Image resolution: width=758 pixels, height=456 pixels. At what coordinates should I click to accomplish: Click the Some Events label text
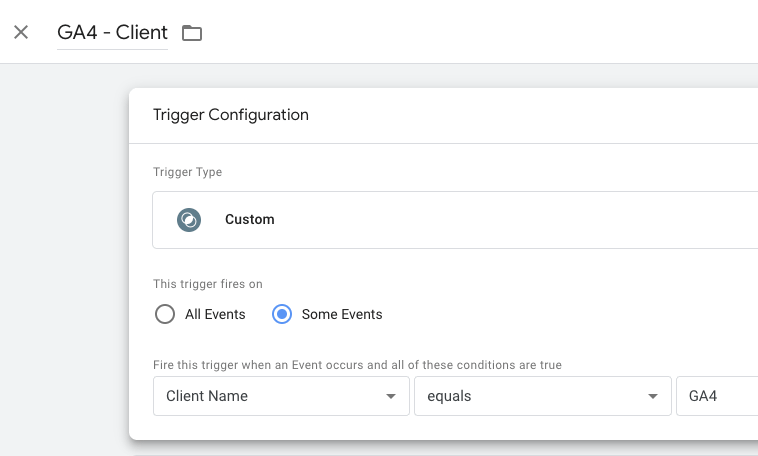[x=342, y=314]
